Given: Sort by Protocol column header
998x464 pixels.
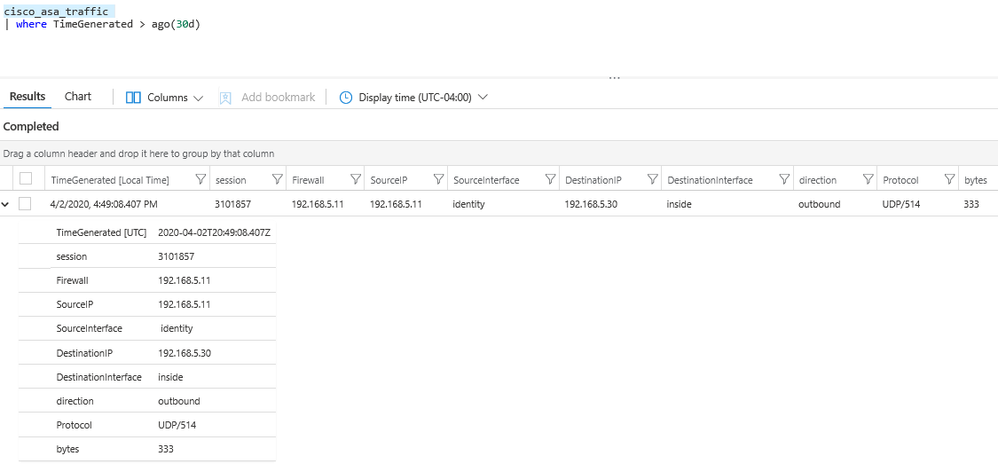Looking at the screenshot, I should pyautogui.click(x=901, y=180).
